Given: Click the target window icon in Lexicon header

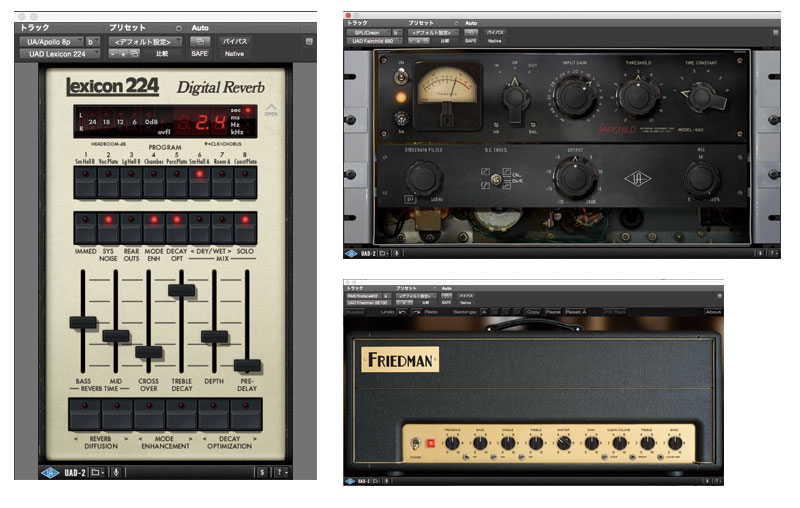Looking at the screenshot, I should [x=309, y=41].
